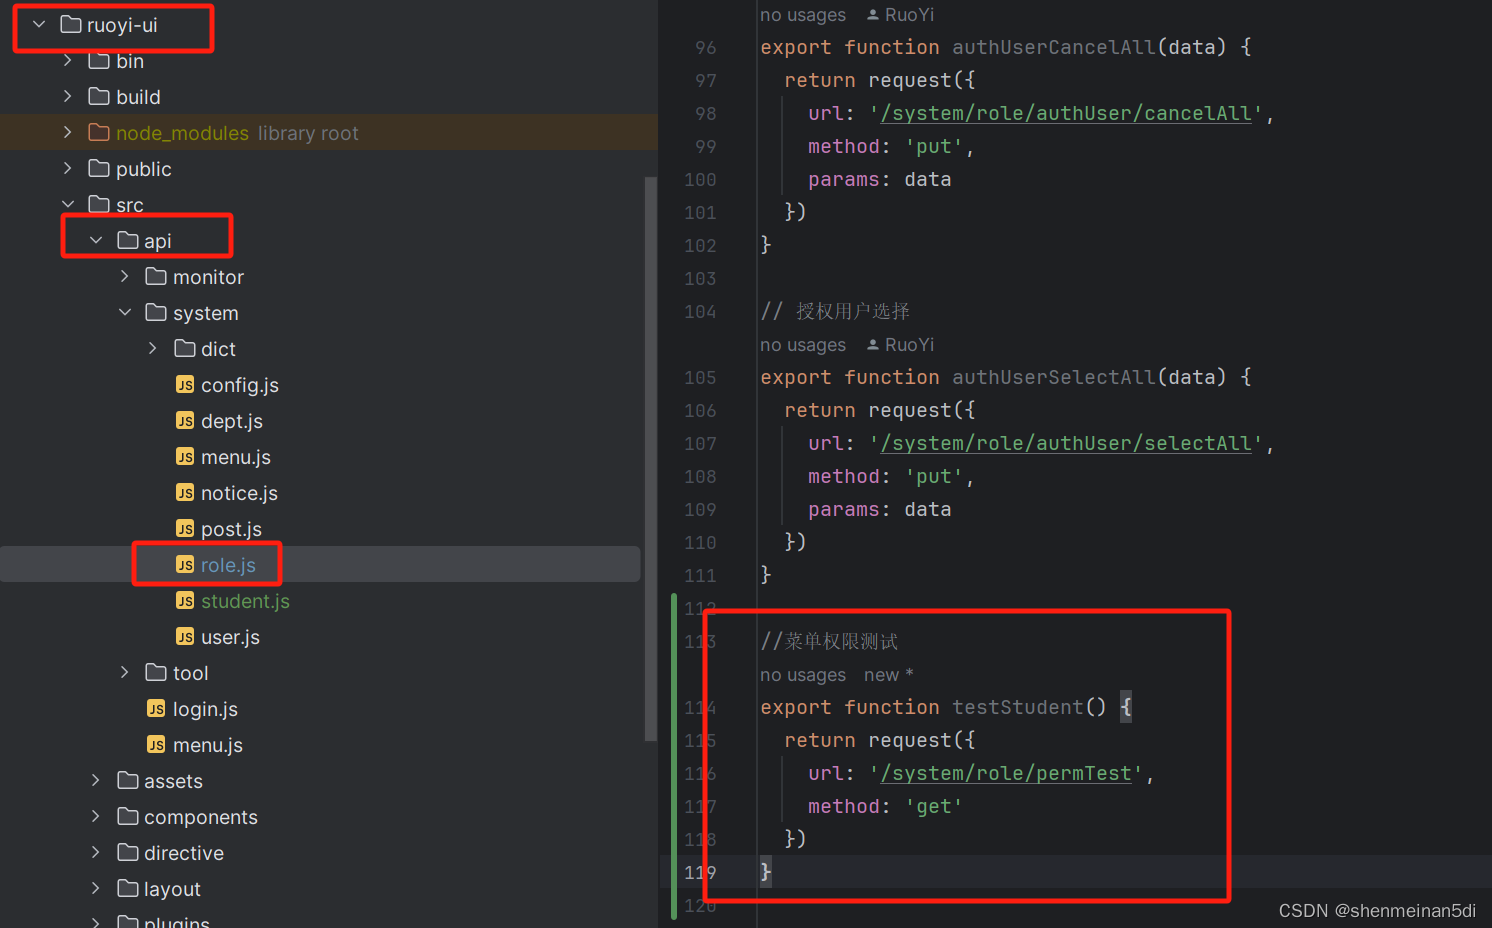The height and width of the screenshot is (928, 1492).
Task: Select role.js in the tree
Action: coord(228,565)
